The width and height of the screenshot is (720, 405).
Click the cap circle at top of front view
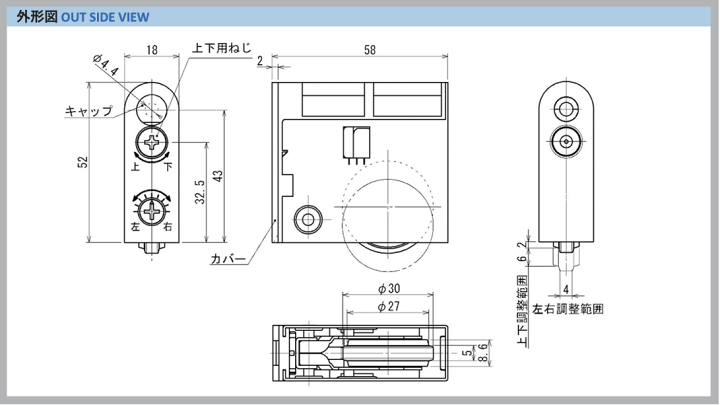click(x=153, y=106)
